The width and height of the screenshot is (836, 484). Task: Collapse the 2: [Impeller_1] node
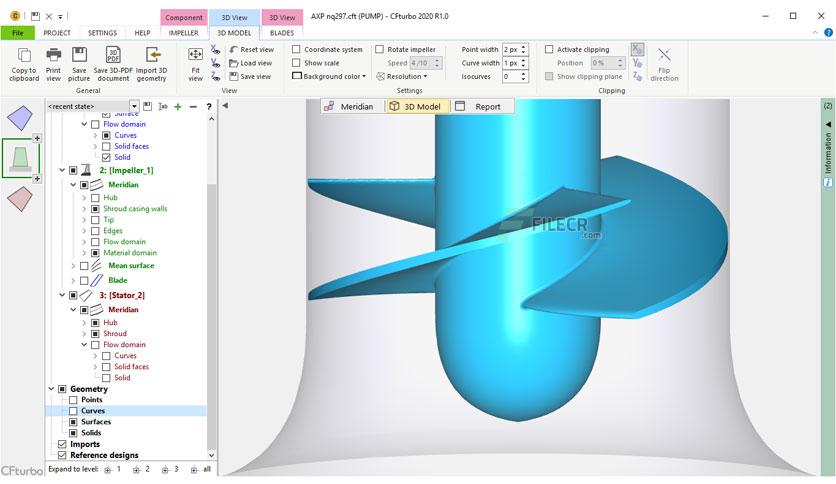pyautogui.click(x=62, y=171)
